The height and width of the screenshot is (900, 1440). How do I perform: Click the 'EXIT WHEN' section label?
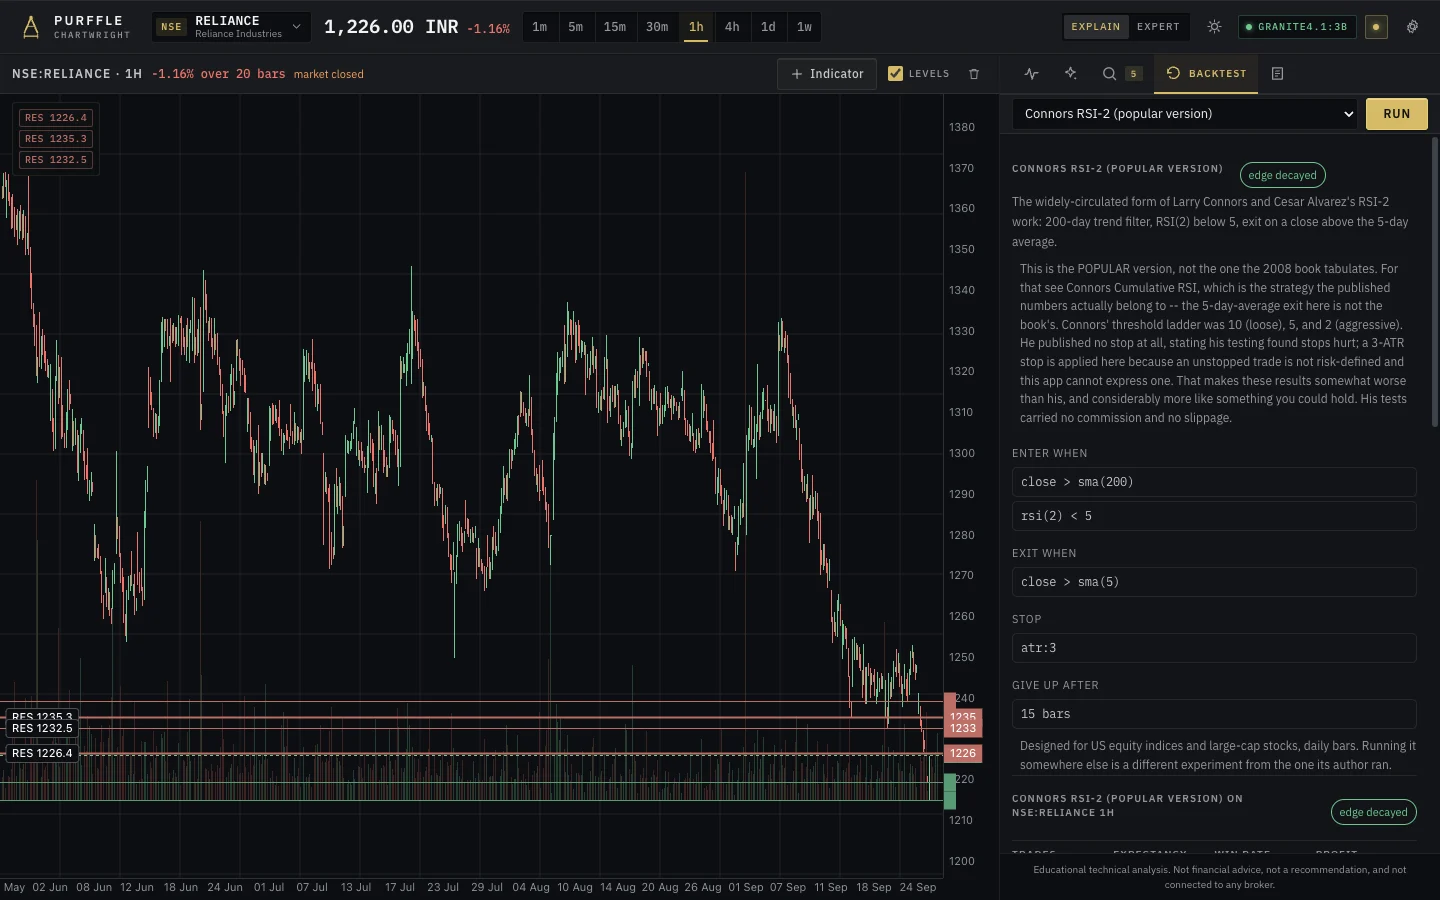tap(1044, 553)
